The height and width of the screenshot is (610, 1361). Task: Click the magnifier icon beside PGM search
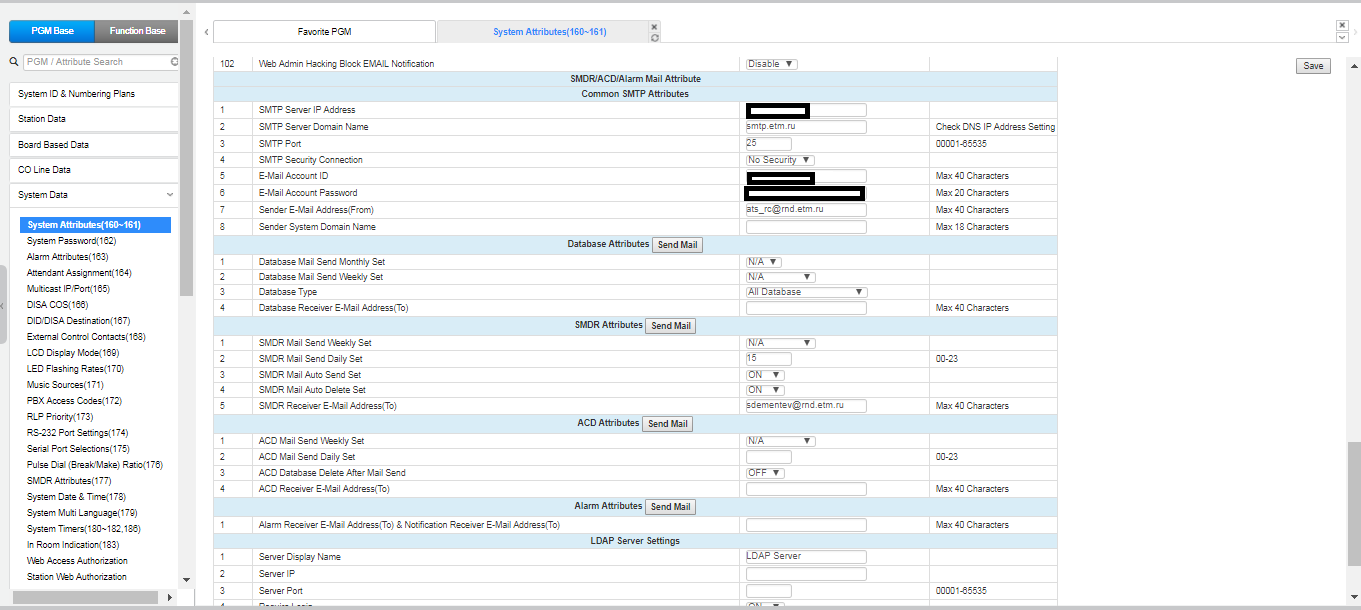click(14, 62)
